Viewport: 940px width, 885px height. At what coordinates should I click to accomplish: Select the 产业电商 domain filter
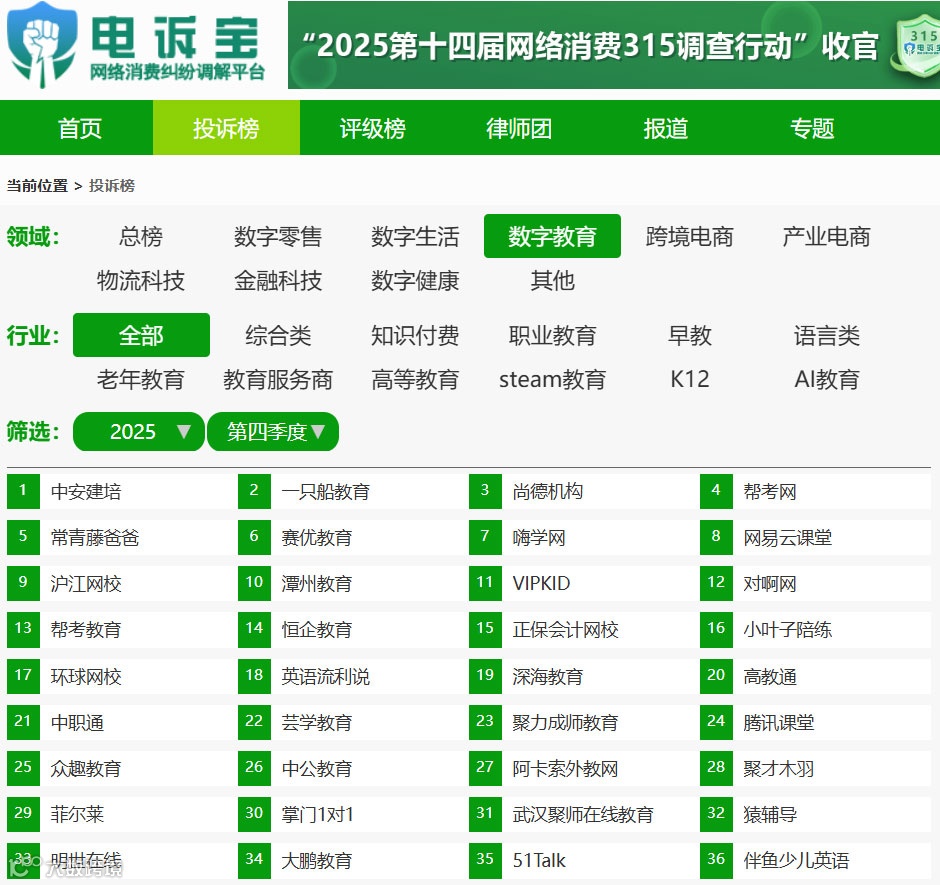tap(827, 236)
